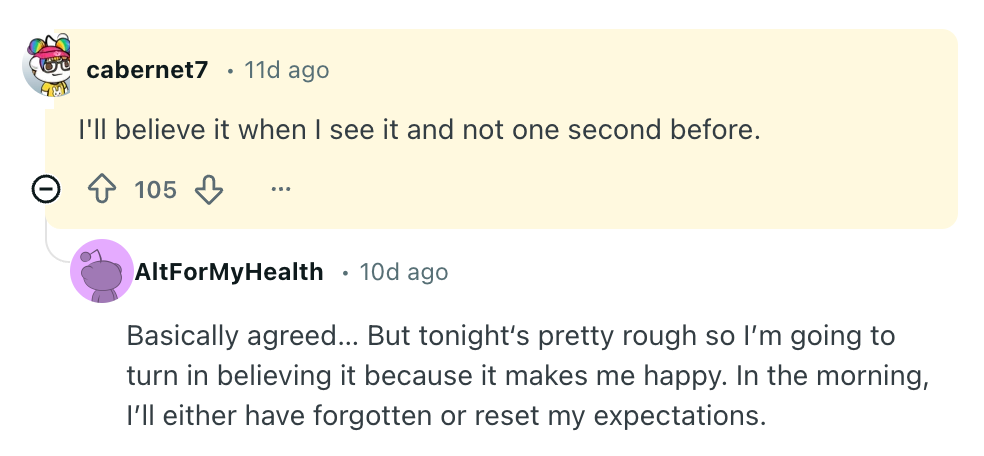Upvote cabernet7's comment
Viewport: 984px width, 456px height.
click(x=103, y=189)
